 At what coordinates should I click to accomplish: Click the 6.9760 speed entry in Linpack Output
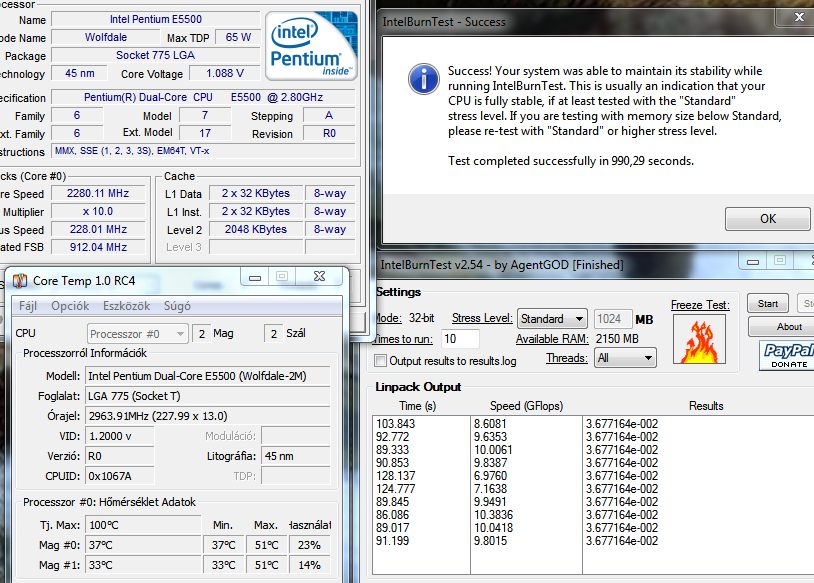[490, 476]
